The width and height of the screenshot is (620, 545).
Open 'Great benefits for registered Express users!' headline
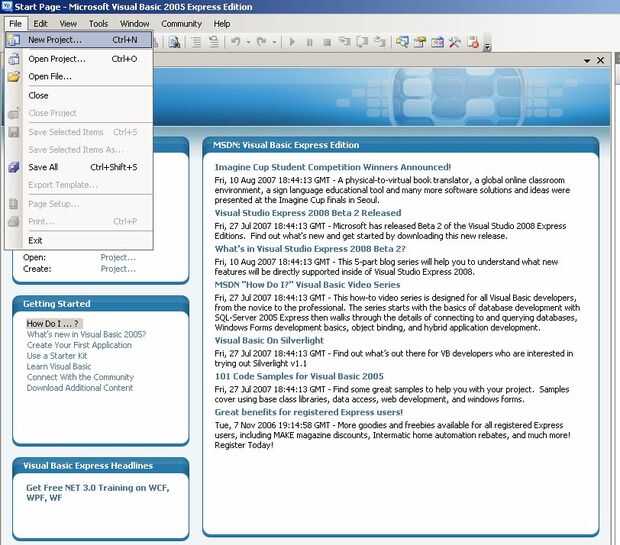(308, 412)
